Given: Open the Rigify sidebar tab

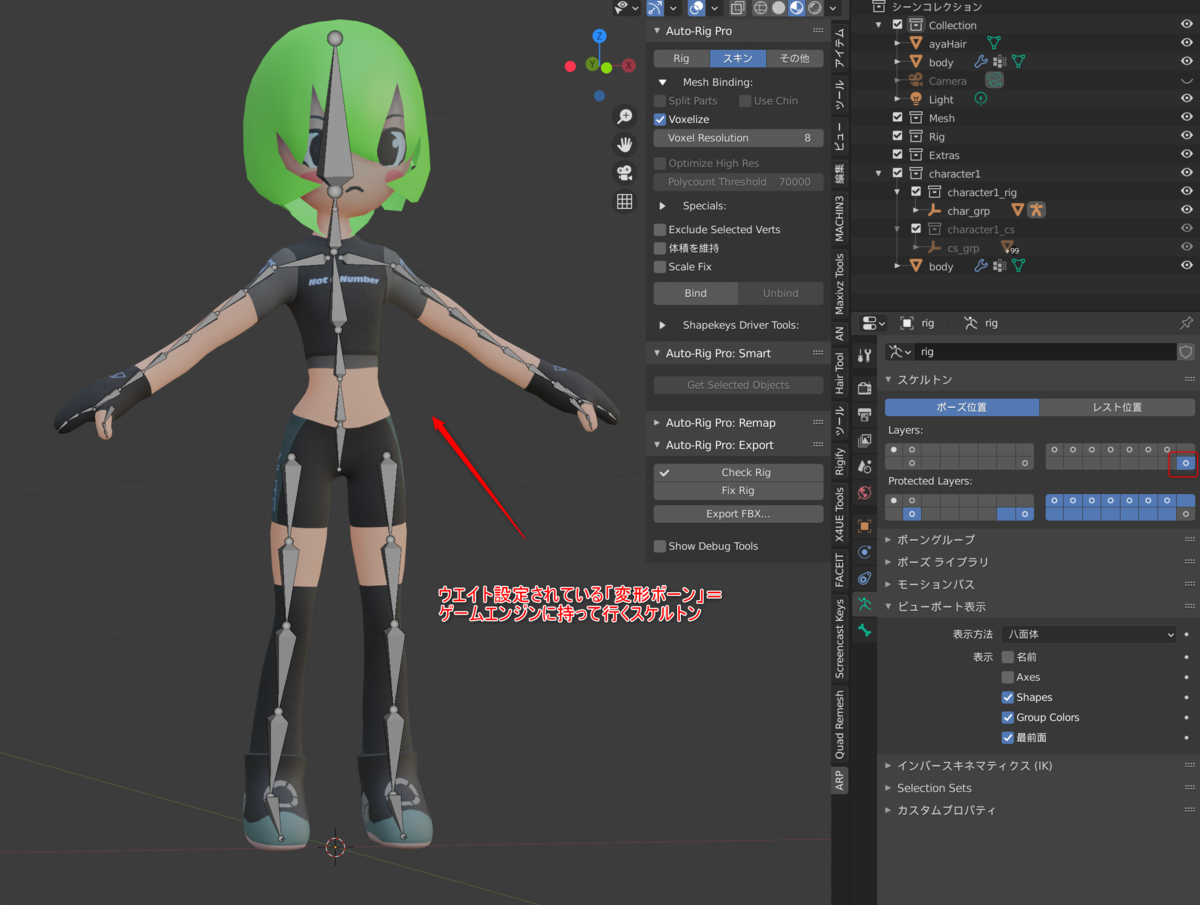Looking at the screenshot, I should coord(840,461).
